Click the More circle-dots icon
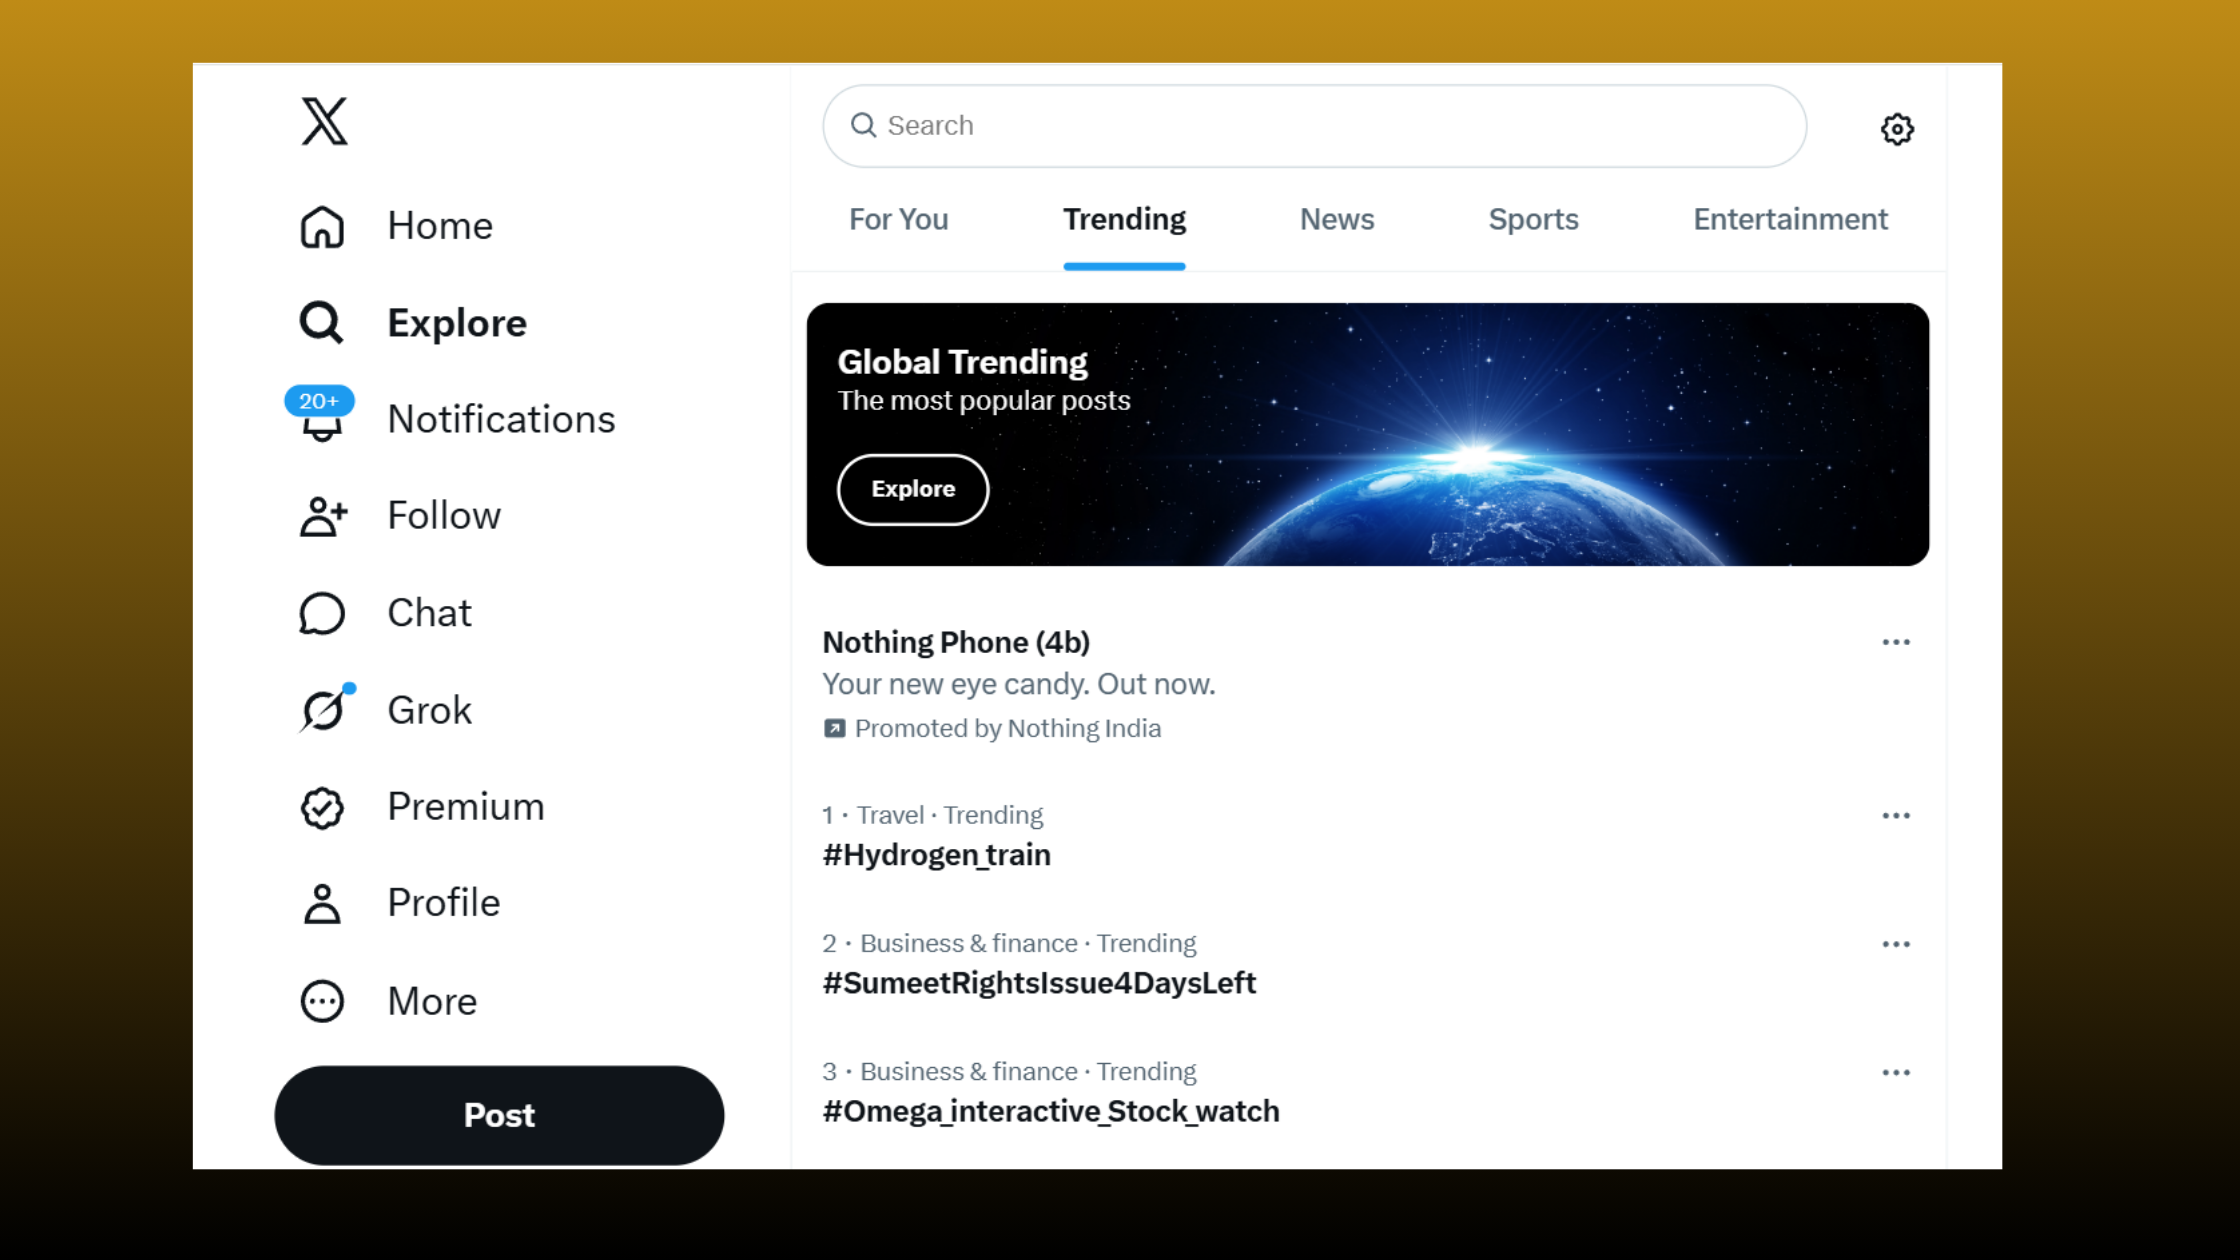2240x1260 pixels. tap(322, 1001)
